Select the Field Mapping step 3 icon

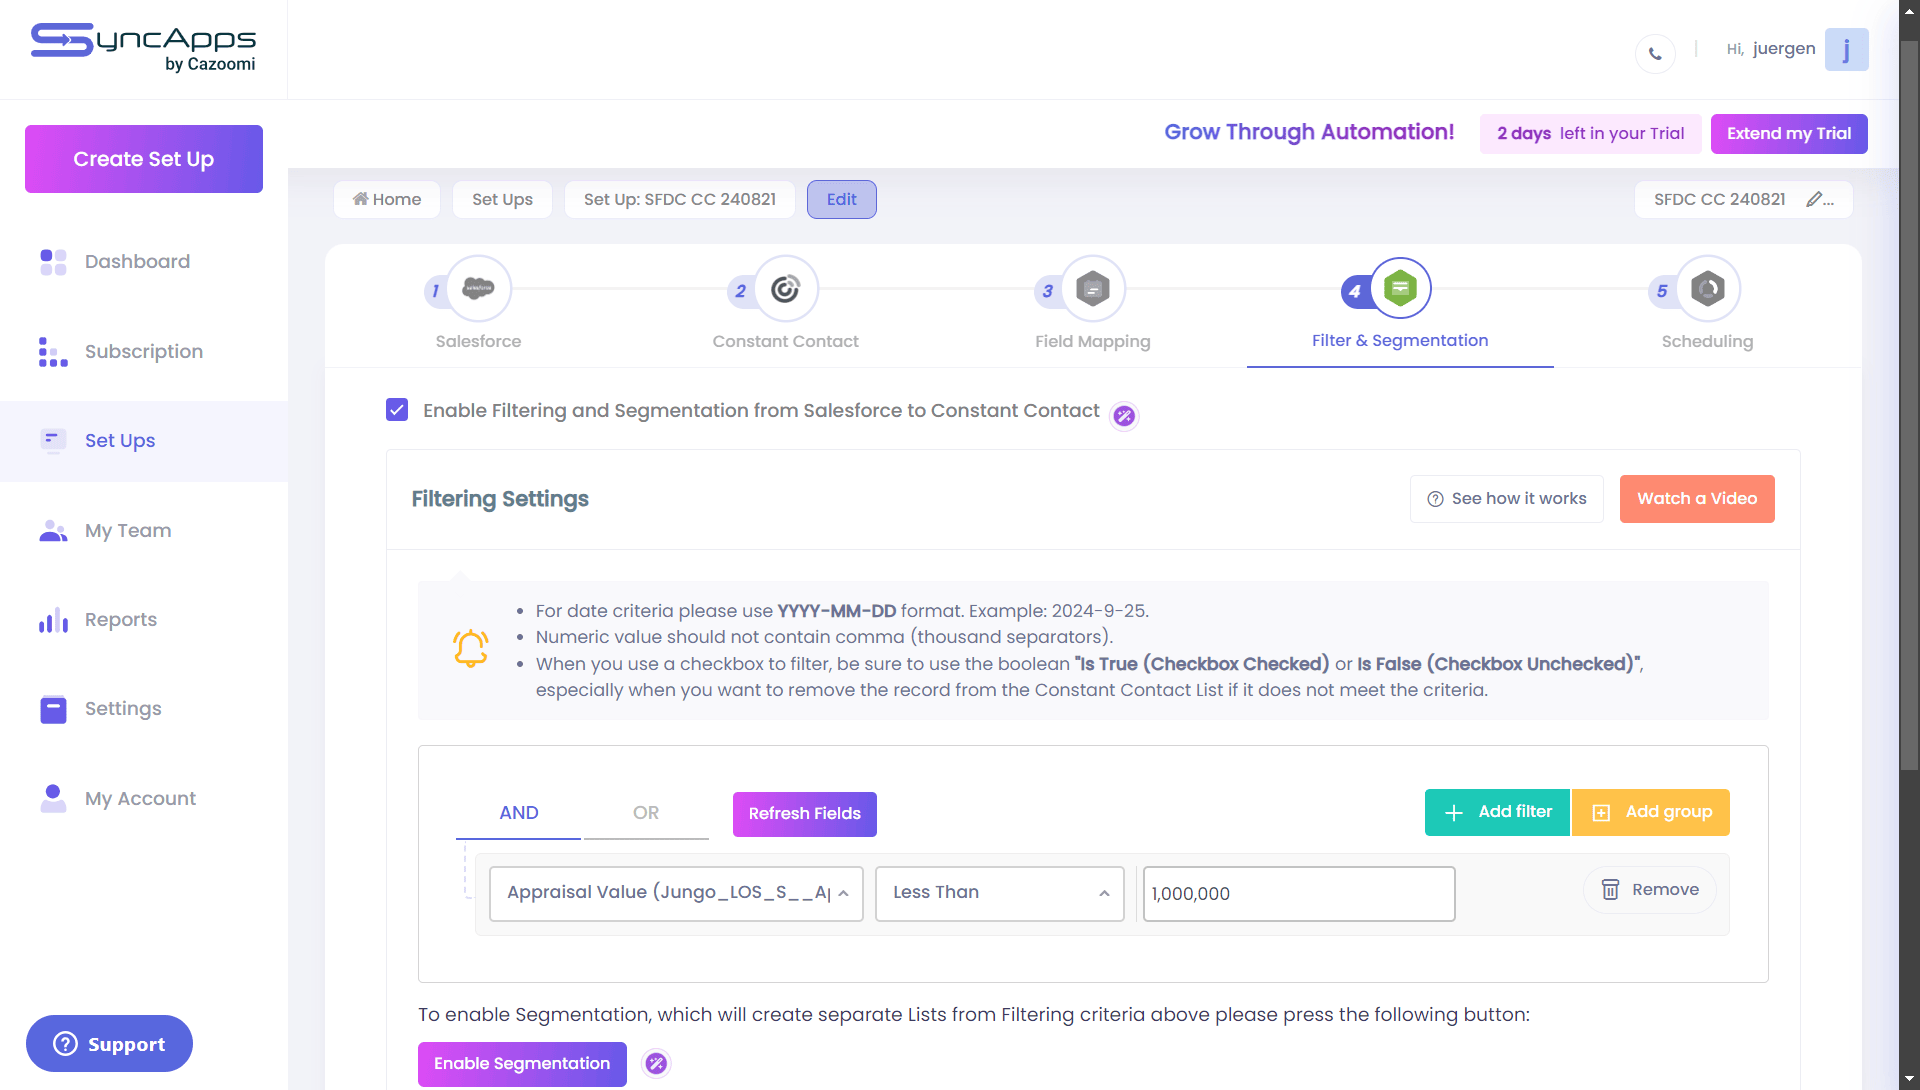click(1093, 289)
